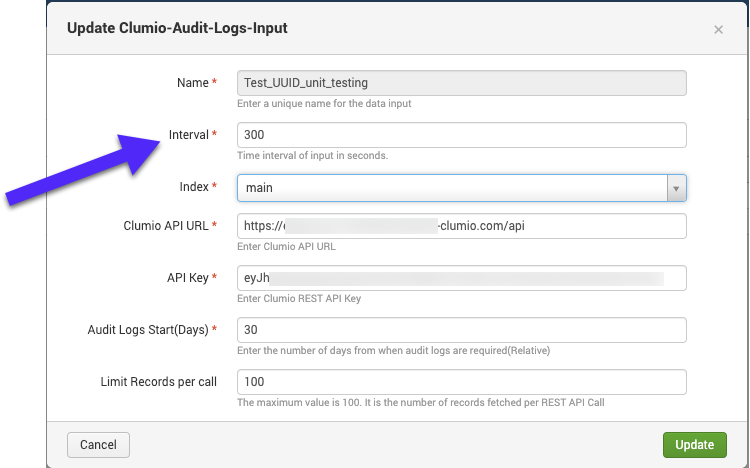
Task: Click the Limit Records per call field
Action: (462, 382)
